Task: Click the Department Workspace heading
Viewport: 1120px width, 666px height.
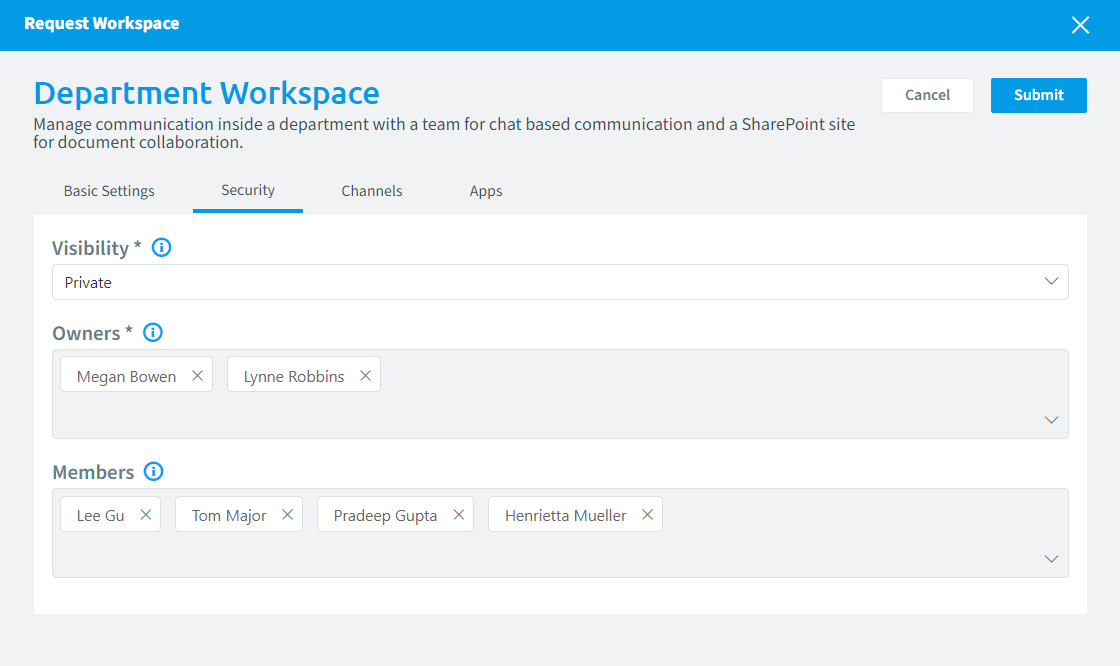Action: point(206,93)
